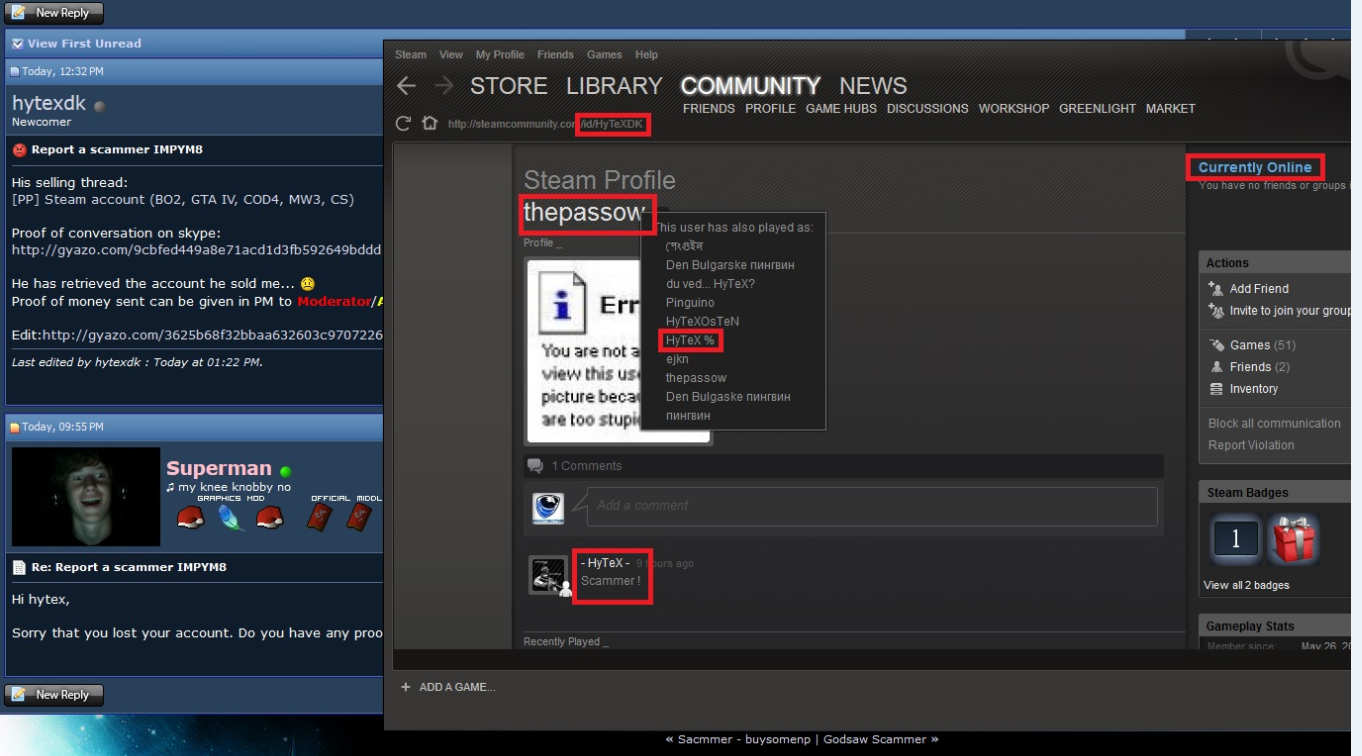The image size is (1362, 756).
Task: Select alias 'HyTeX %' from the list
Action: 690,341
